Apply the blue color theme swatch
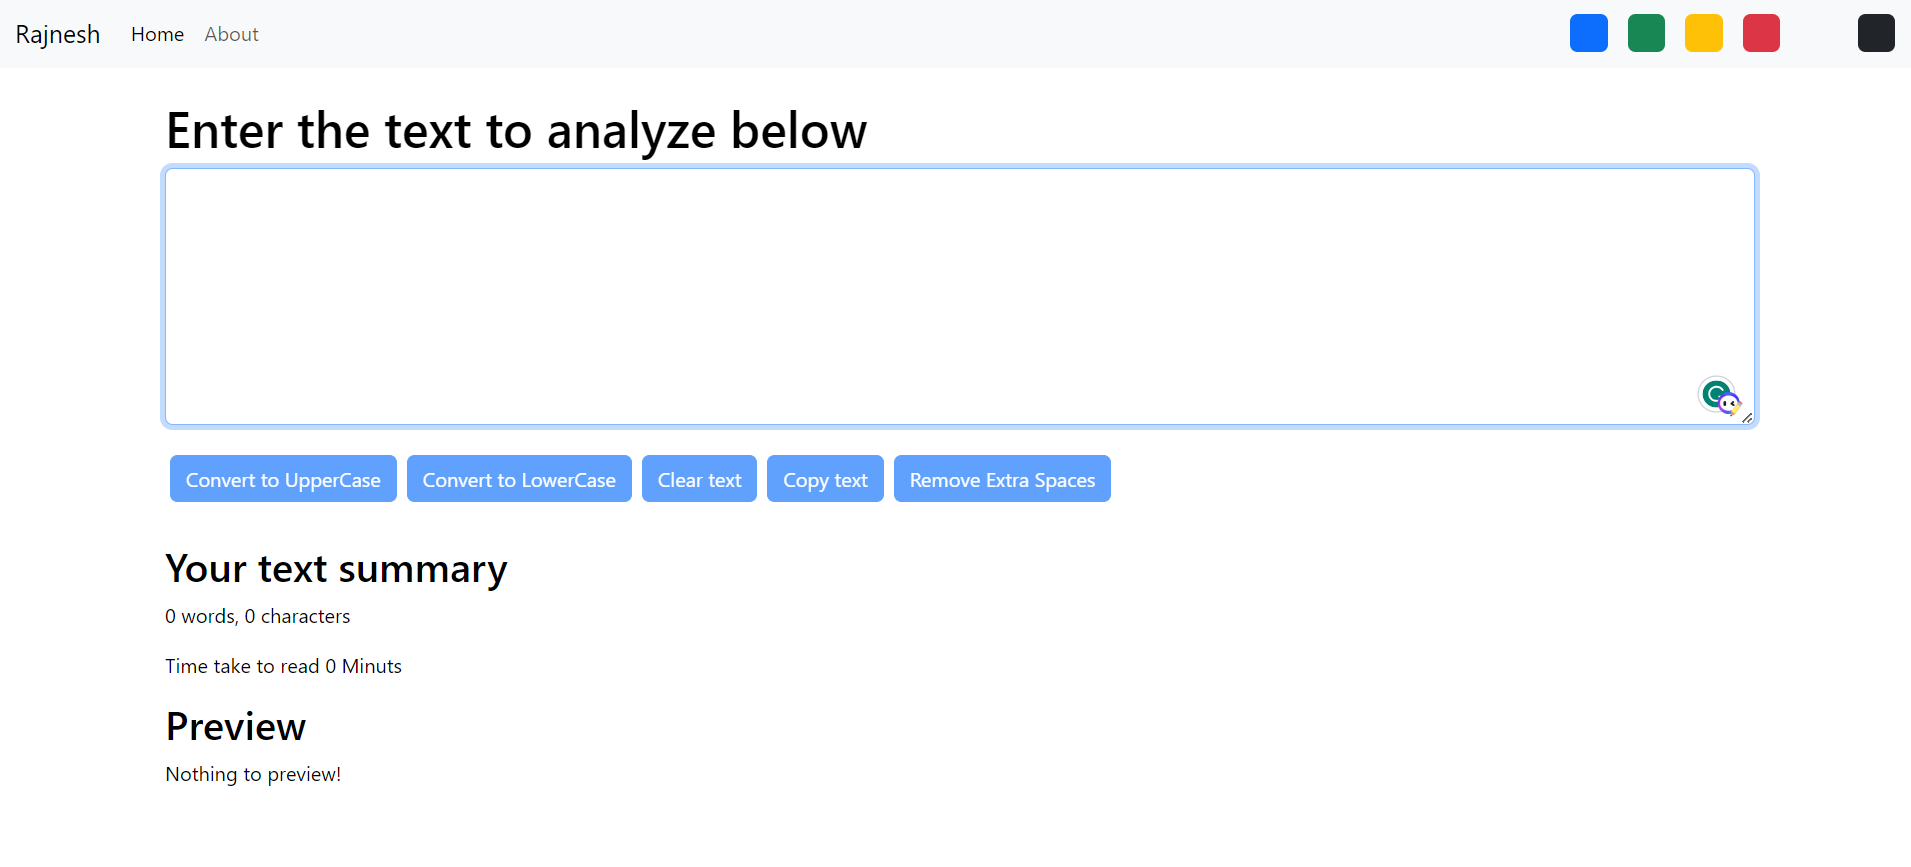This screenshot has height=867, width=1911. (1588, 33)
